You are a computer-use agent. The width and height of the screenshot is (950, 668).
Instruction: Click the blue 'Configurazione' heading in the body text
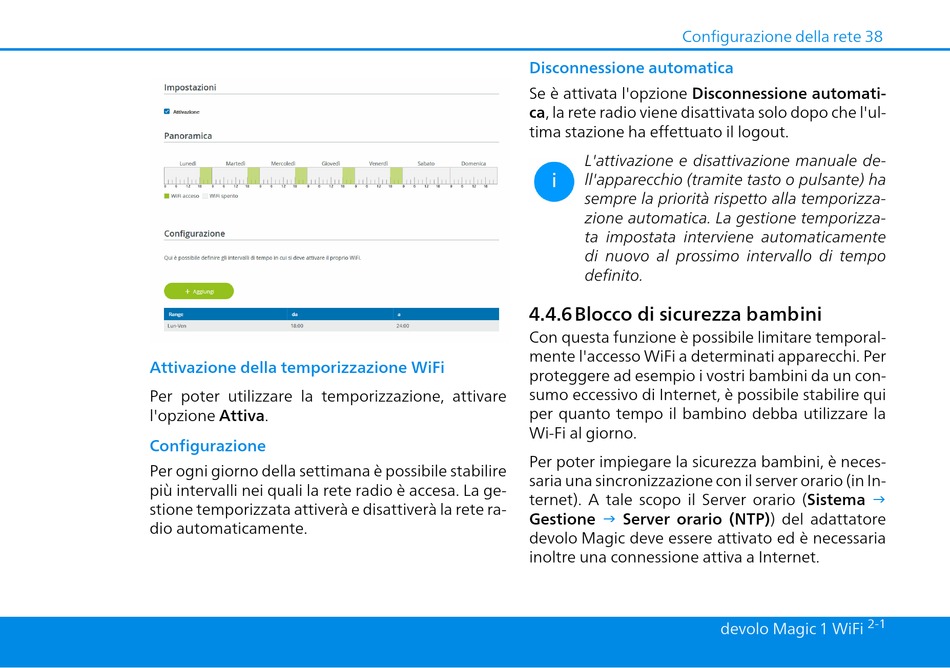[x=208, y=446]
